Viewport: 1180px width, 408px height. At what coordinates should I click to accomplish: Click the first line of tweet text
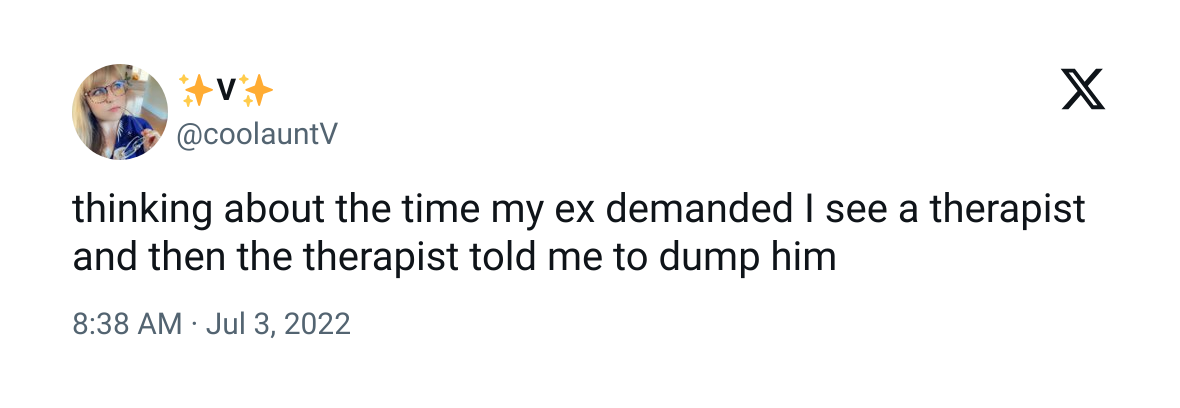(579, 211)
